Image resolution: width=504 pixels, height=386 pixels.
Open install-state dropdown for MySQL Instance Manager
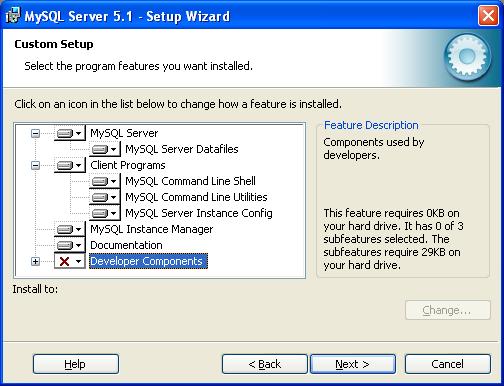[69, 229]
